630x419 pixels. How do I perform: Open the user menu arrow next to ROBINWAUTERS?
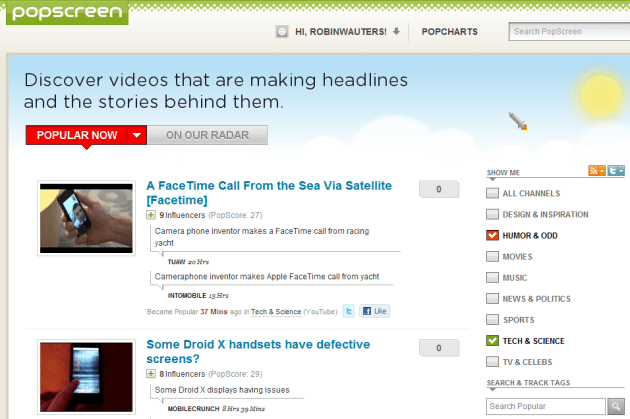click(397, 31)
